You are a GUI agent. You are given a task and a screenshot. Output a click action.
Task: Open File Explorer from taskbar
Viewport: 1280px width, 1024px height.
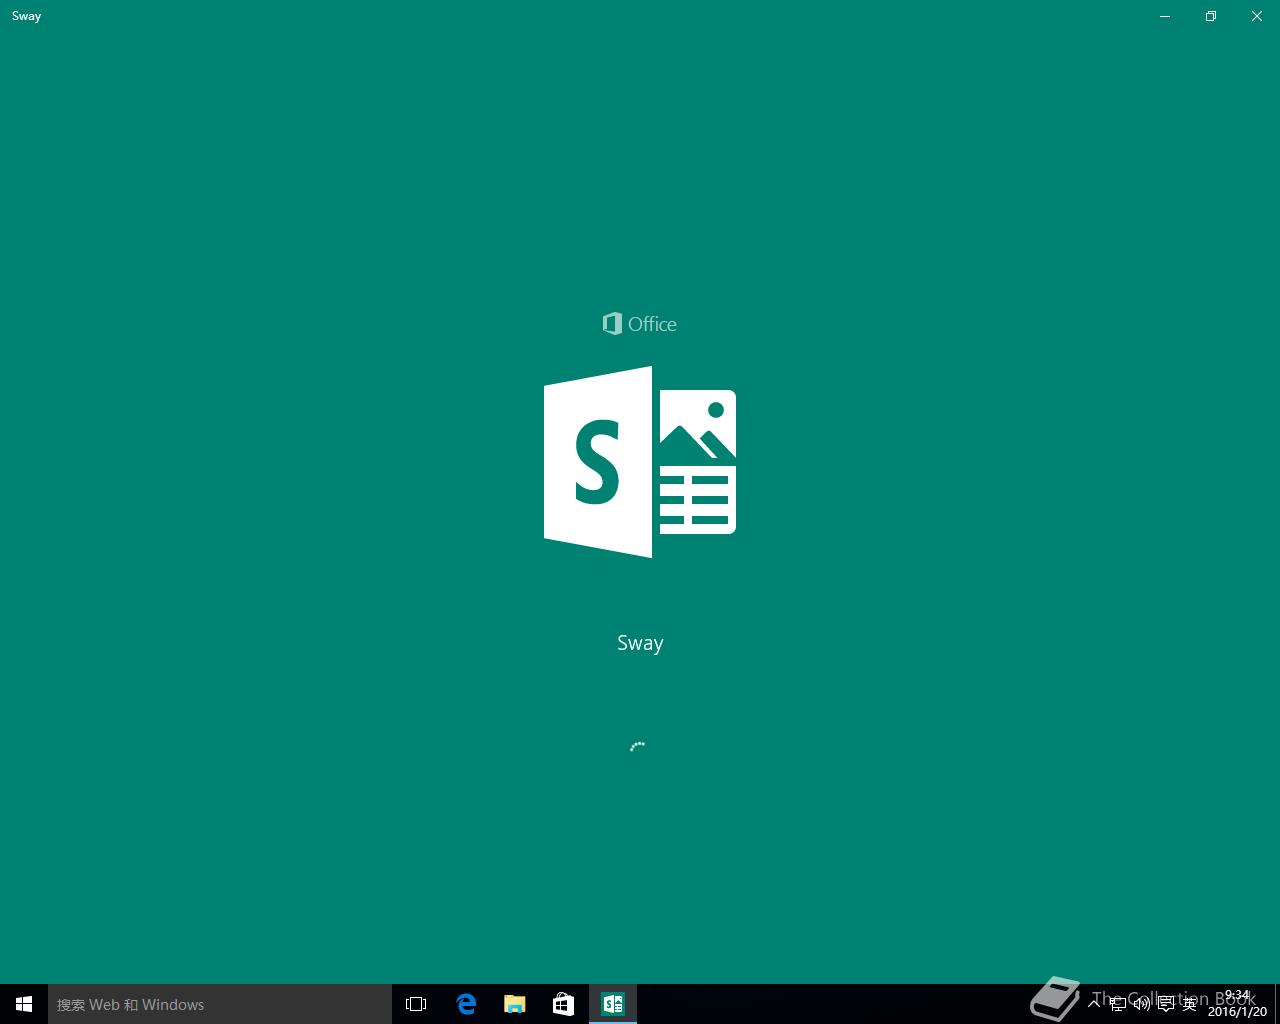pos(514,1004)
